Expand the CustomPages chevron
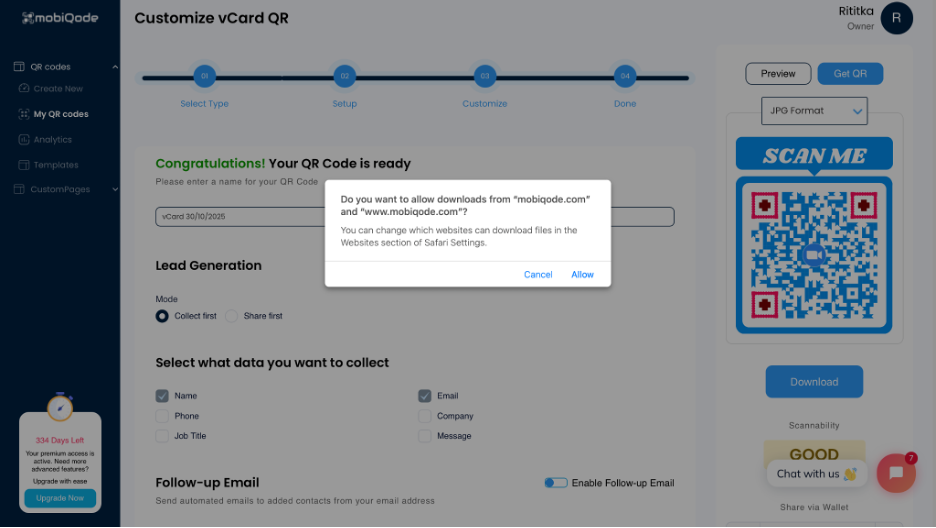This screenshot has height=528, width=936. pyautogui.click(x=115, y=189)
